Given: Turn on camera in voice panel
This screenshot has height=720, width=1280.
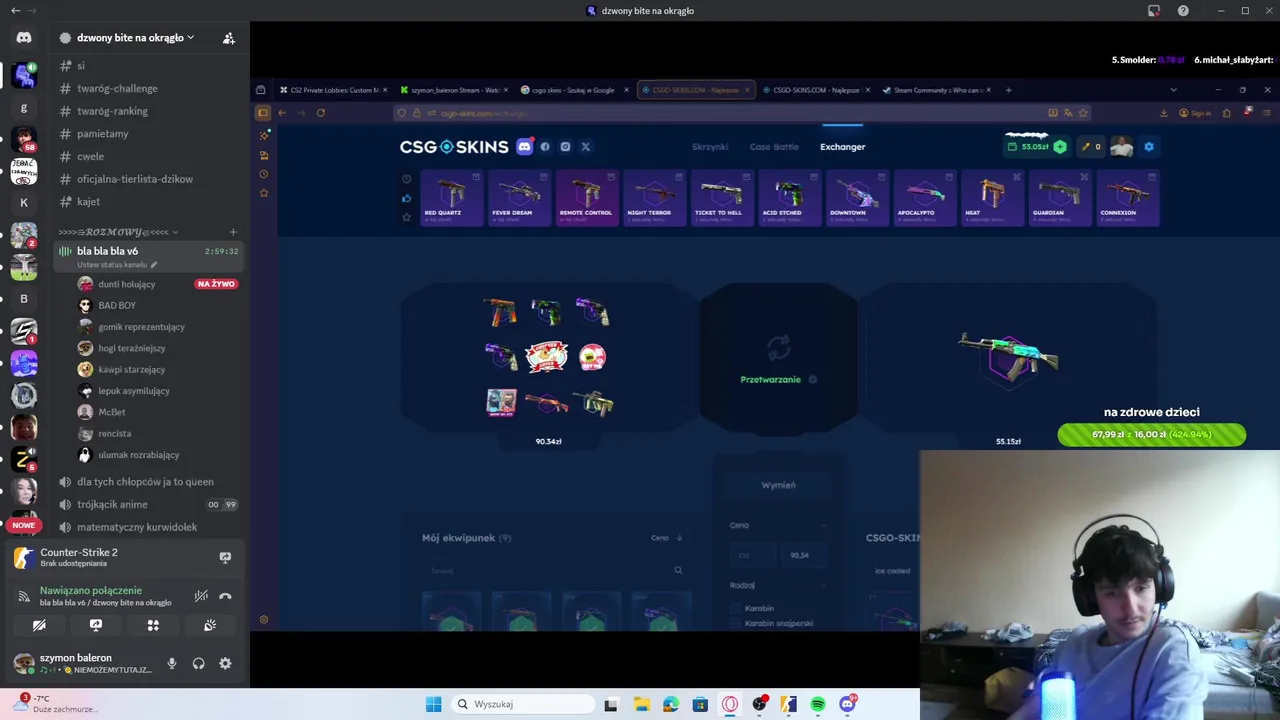Looking at the screenshot, I should click(x=39, y=625).
